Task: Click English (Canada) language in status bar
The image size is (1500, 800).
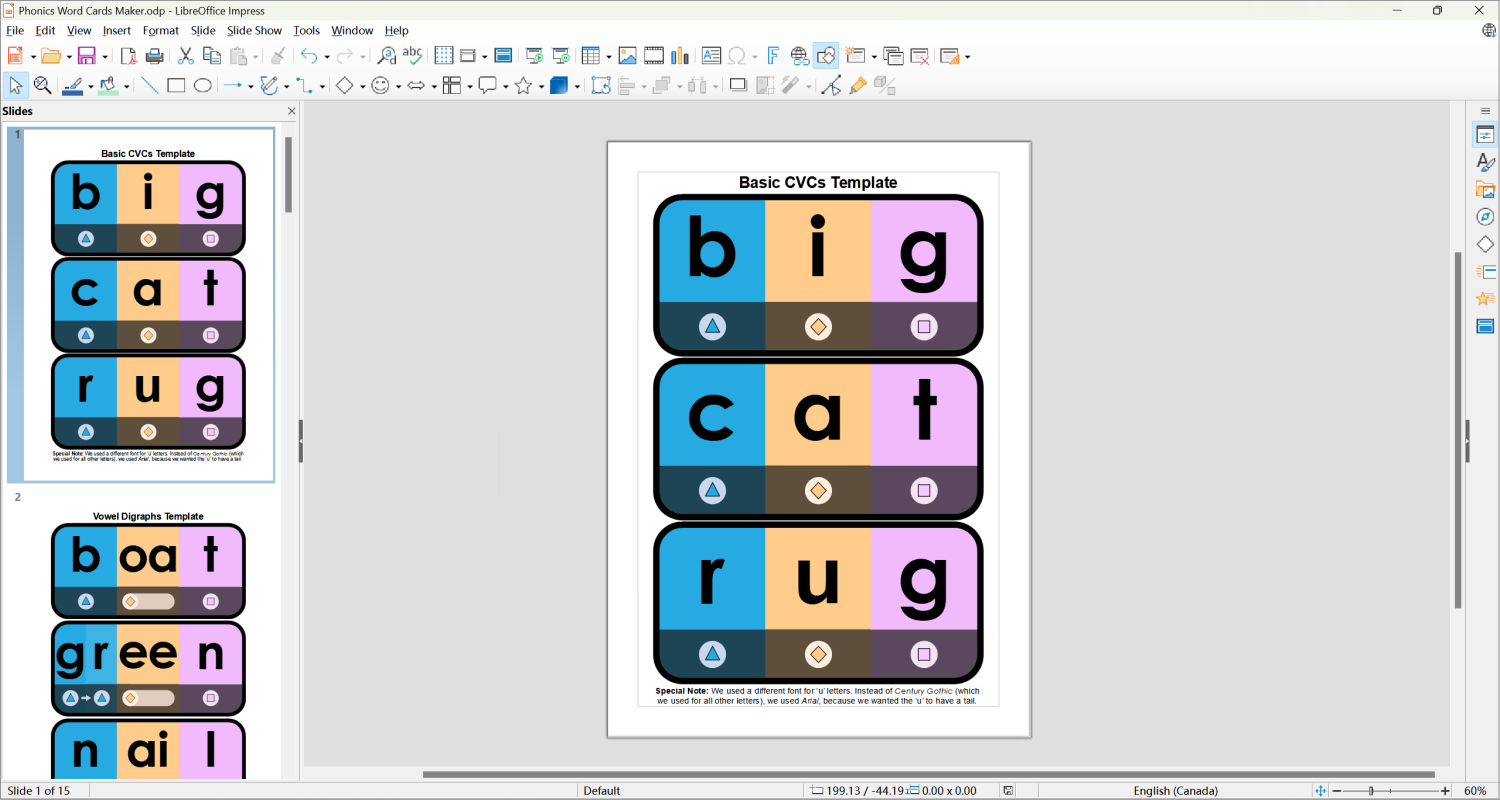Action: (1175, 791)
